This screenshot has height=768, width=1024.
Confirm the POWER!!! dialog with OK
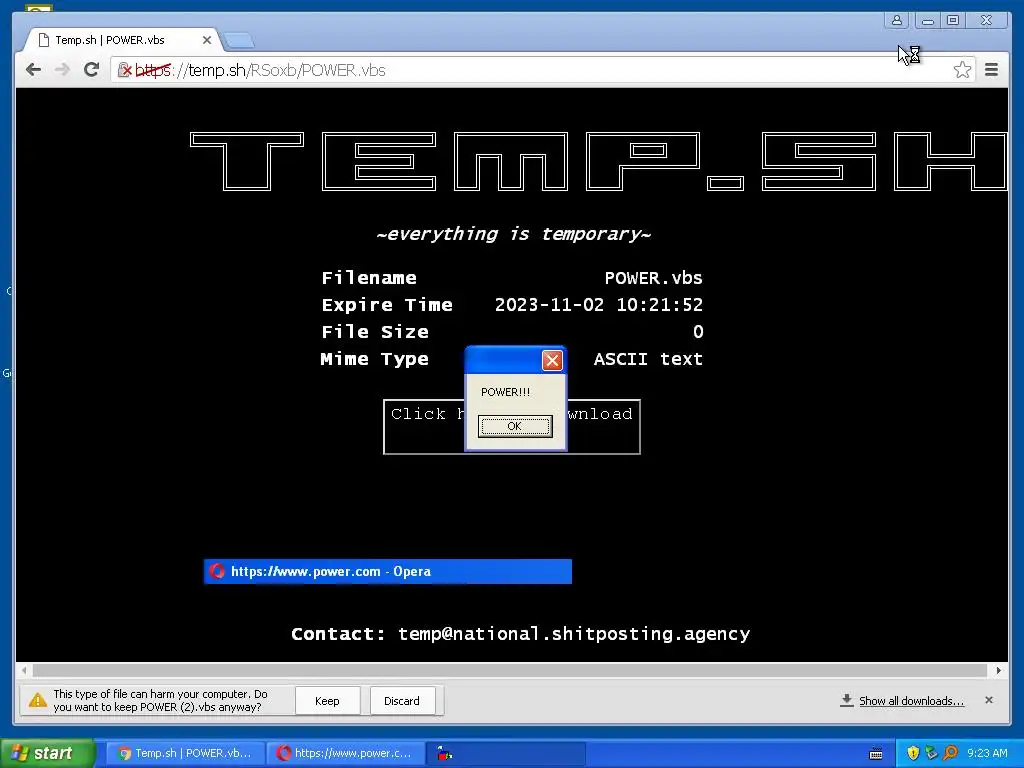(x=515, y=426)
